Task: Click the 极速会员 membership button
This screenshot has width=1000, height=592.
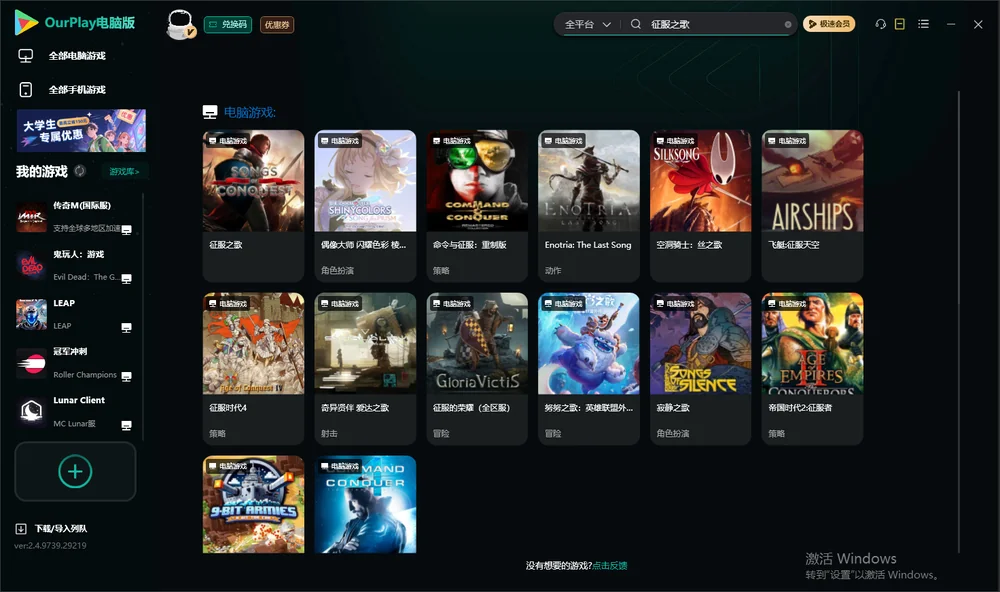Action: pos(829,24)
